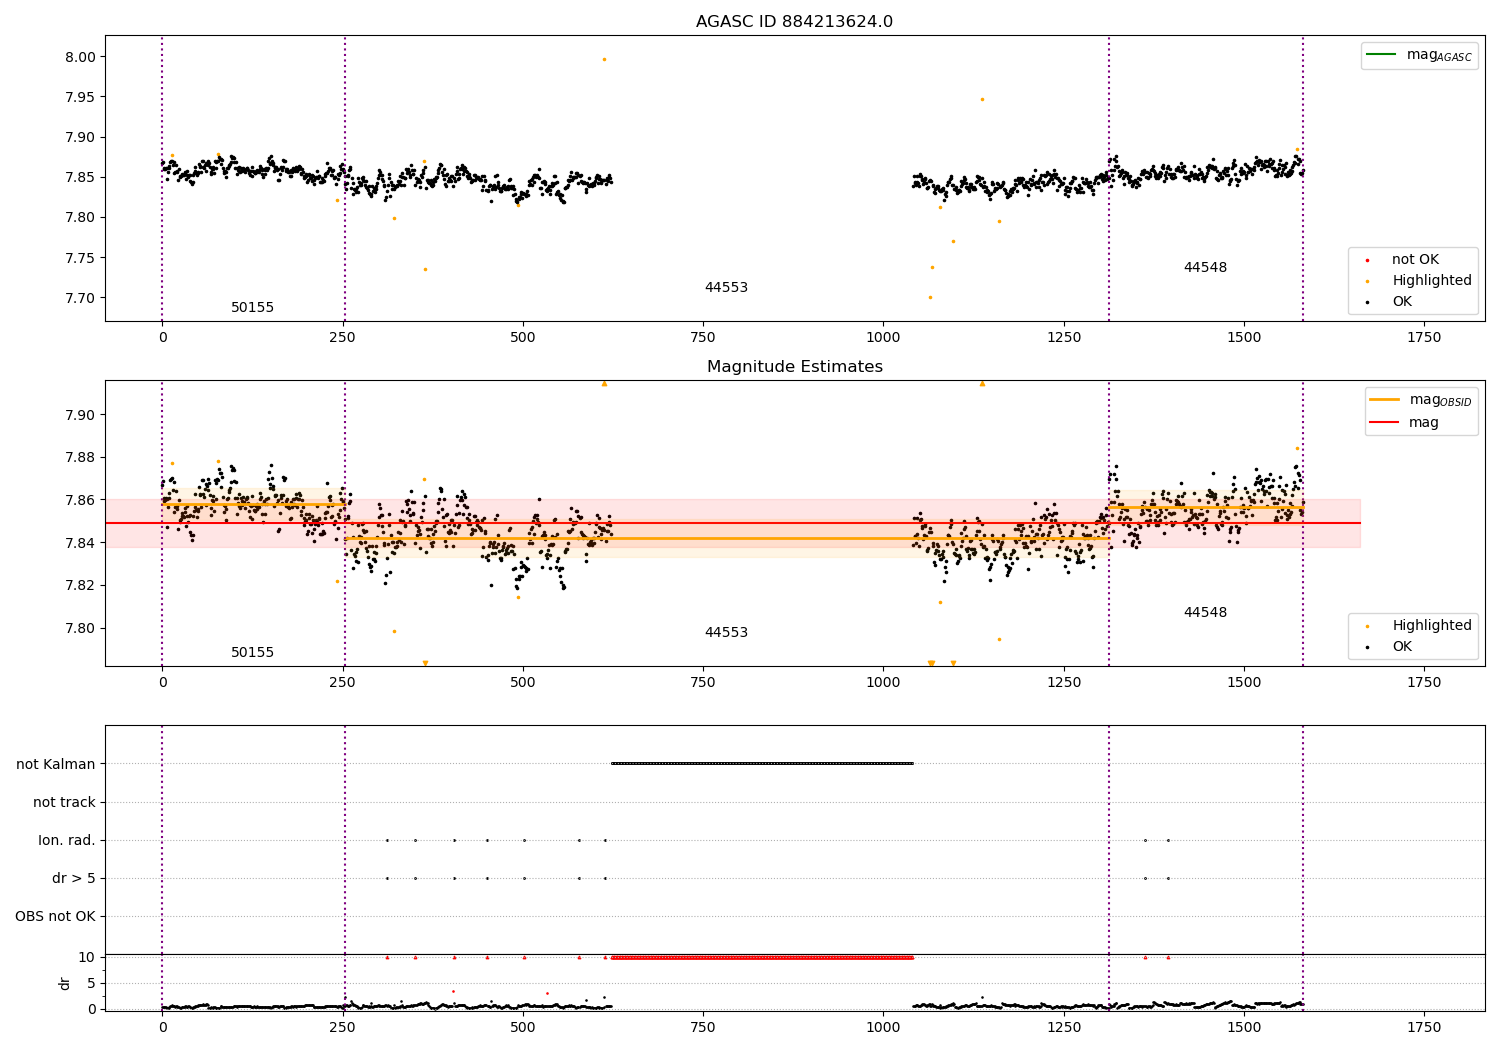
Task: Click the "5" tick on the dr axis
Action: [91, 983]
